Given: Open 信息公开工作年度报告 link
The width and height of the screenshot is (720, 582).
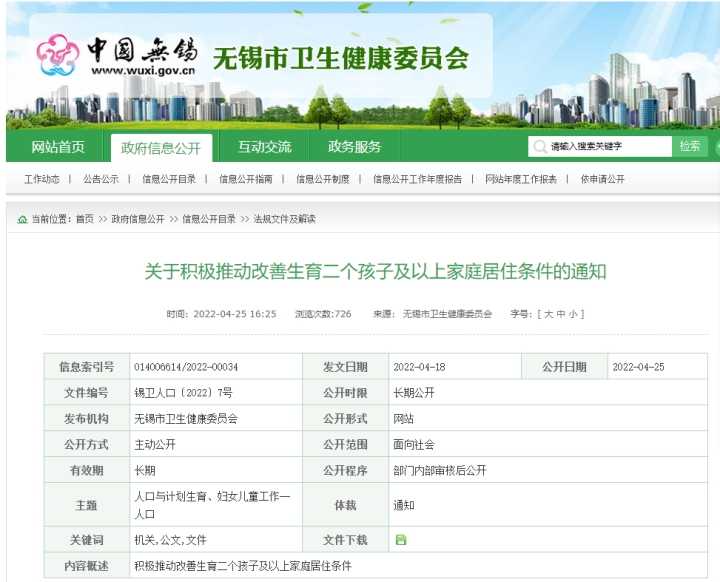Looking at the screenshot, I should pos(417,180).
